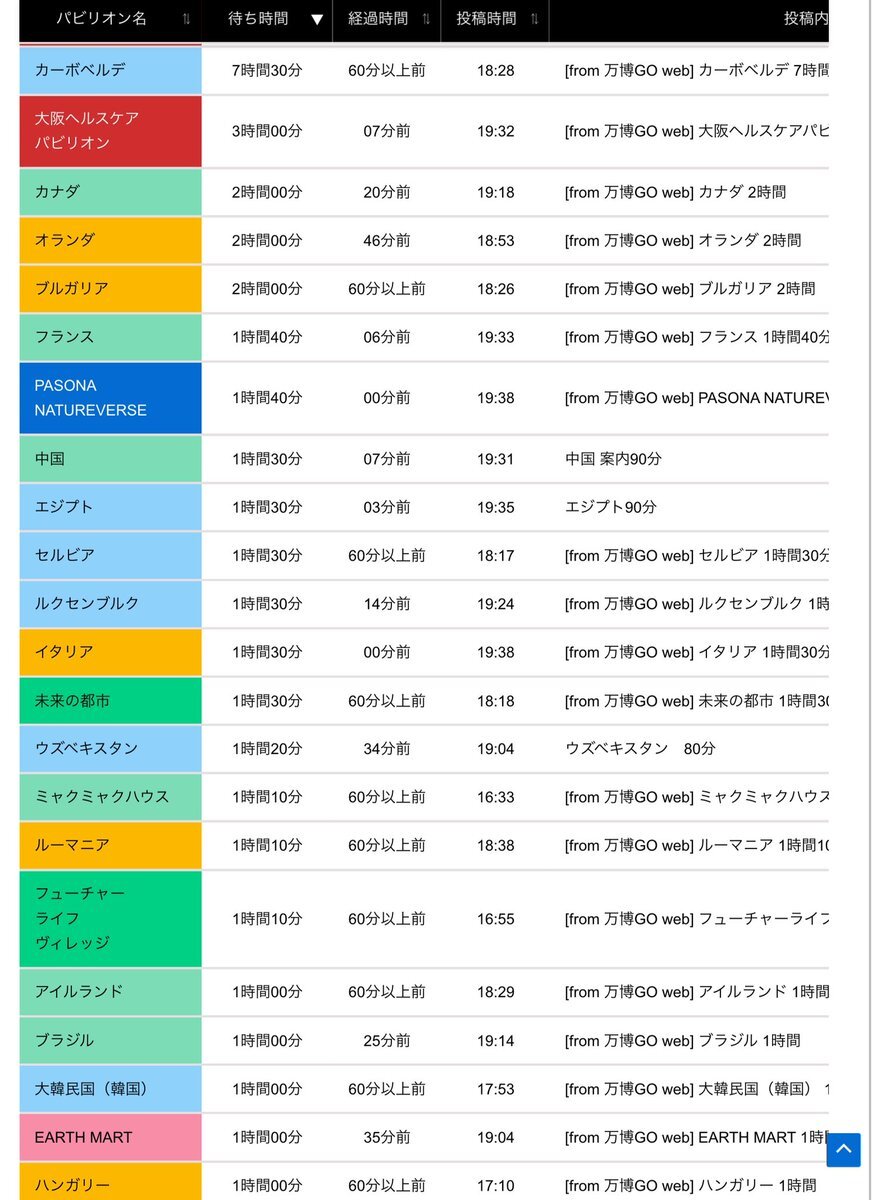Select the エジプト pavilion name cell
881x1200 pixels.
[x=110, y=507]
